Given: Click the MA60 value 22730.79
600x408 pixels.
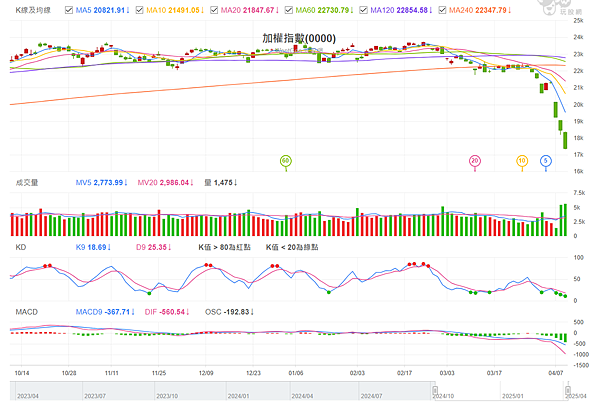Looking at the screenshot, I should tap(333, 10).
